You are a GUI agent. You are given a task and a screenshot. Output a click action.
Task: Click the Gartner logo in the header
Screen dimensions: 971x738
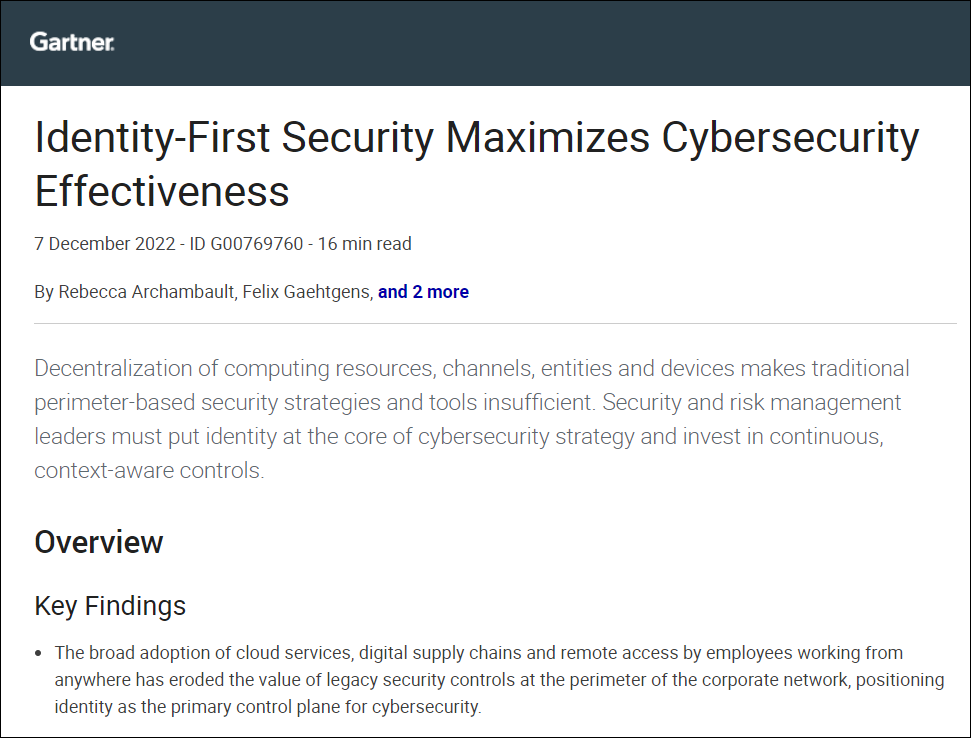click(x=72, y=42)
